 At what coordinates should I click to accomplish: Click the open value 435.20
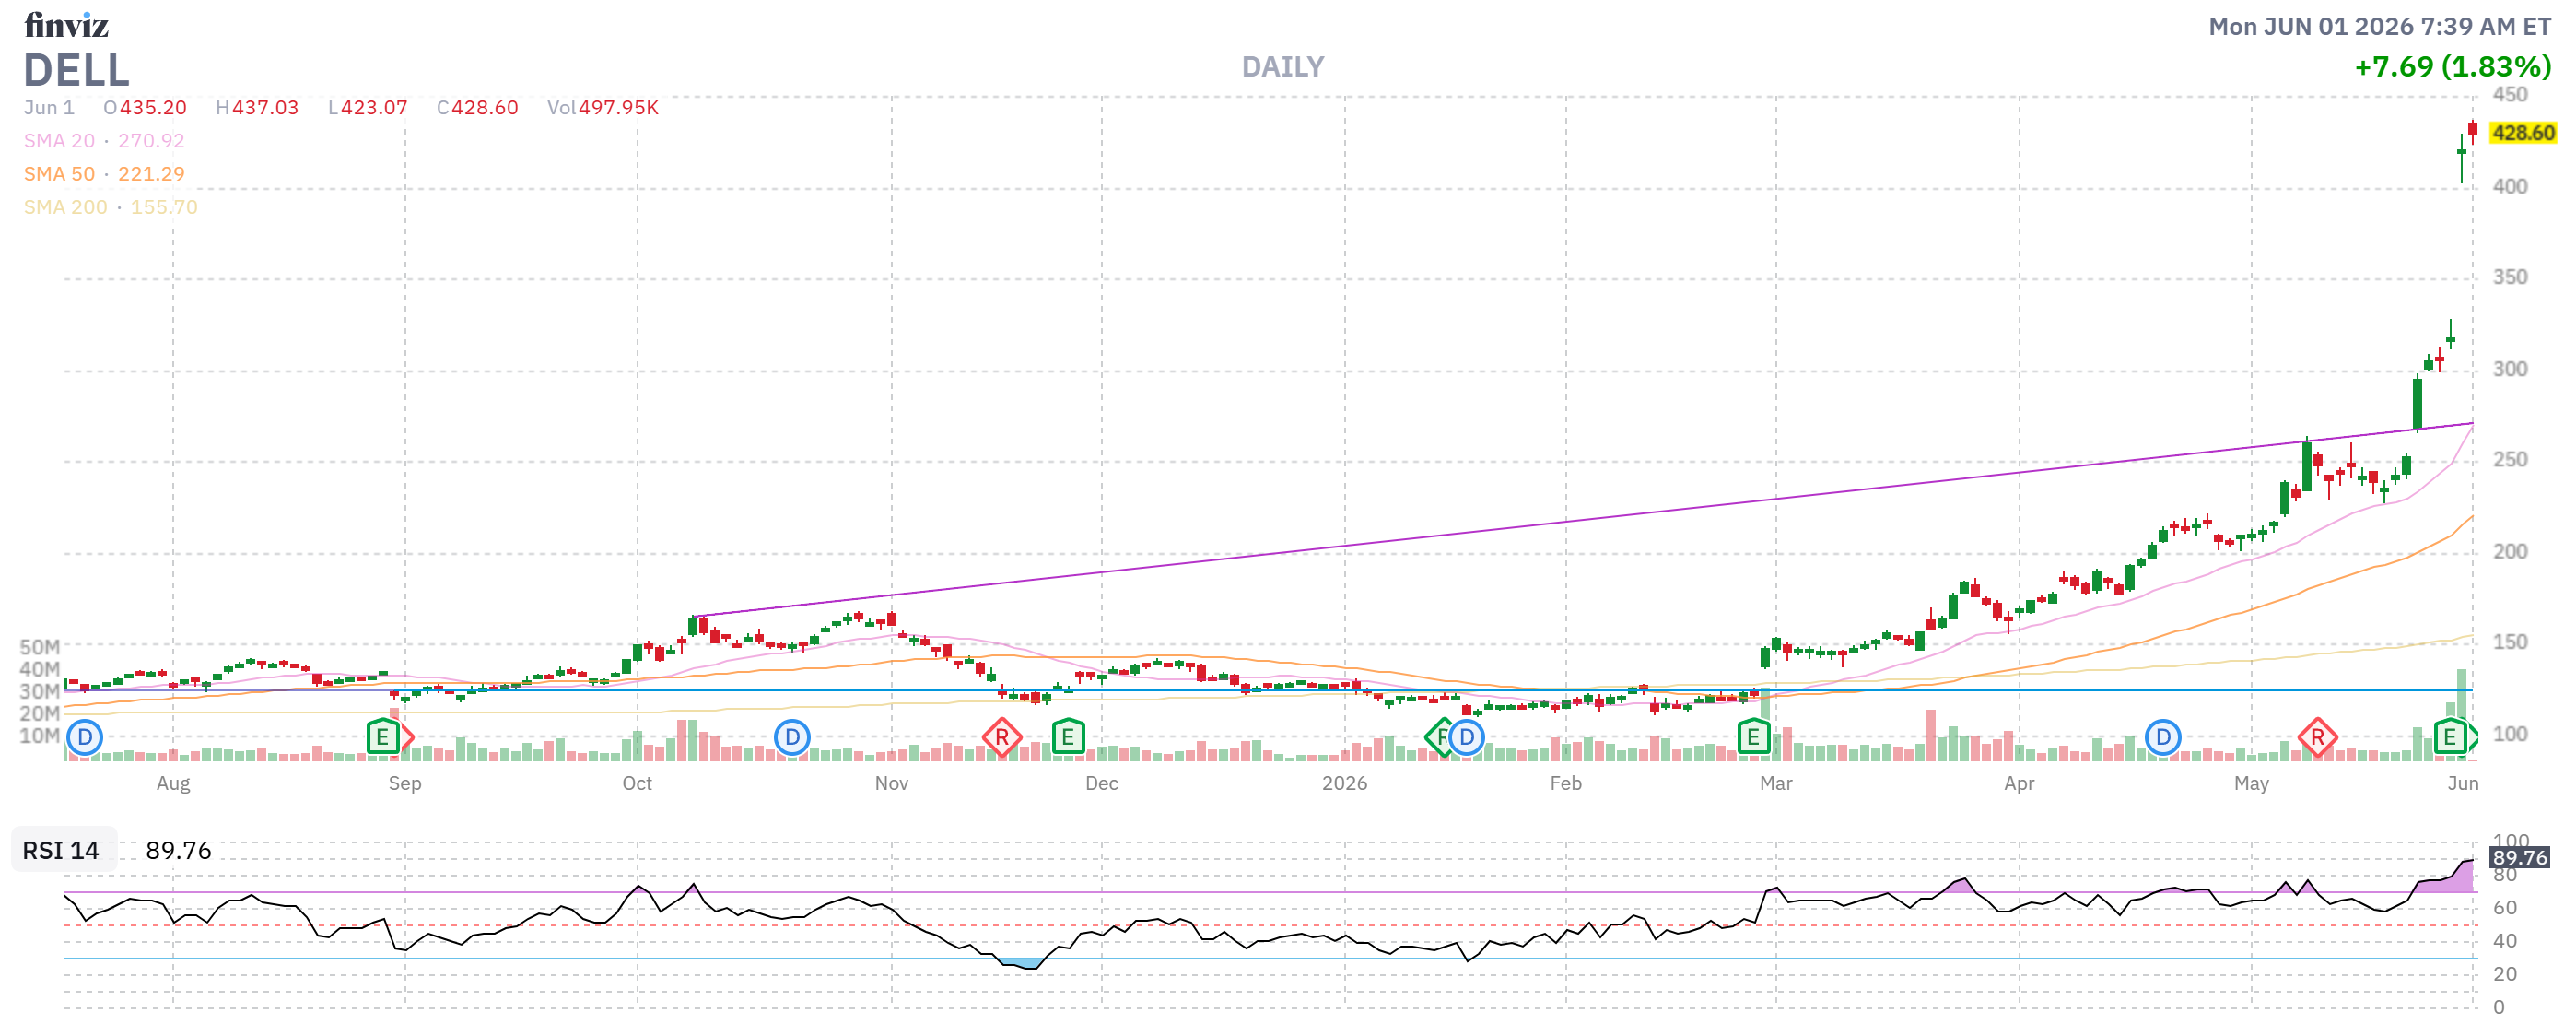(153, 108)
